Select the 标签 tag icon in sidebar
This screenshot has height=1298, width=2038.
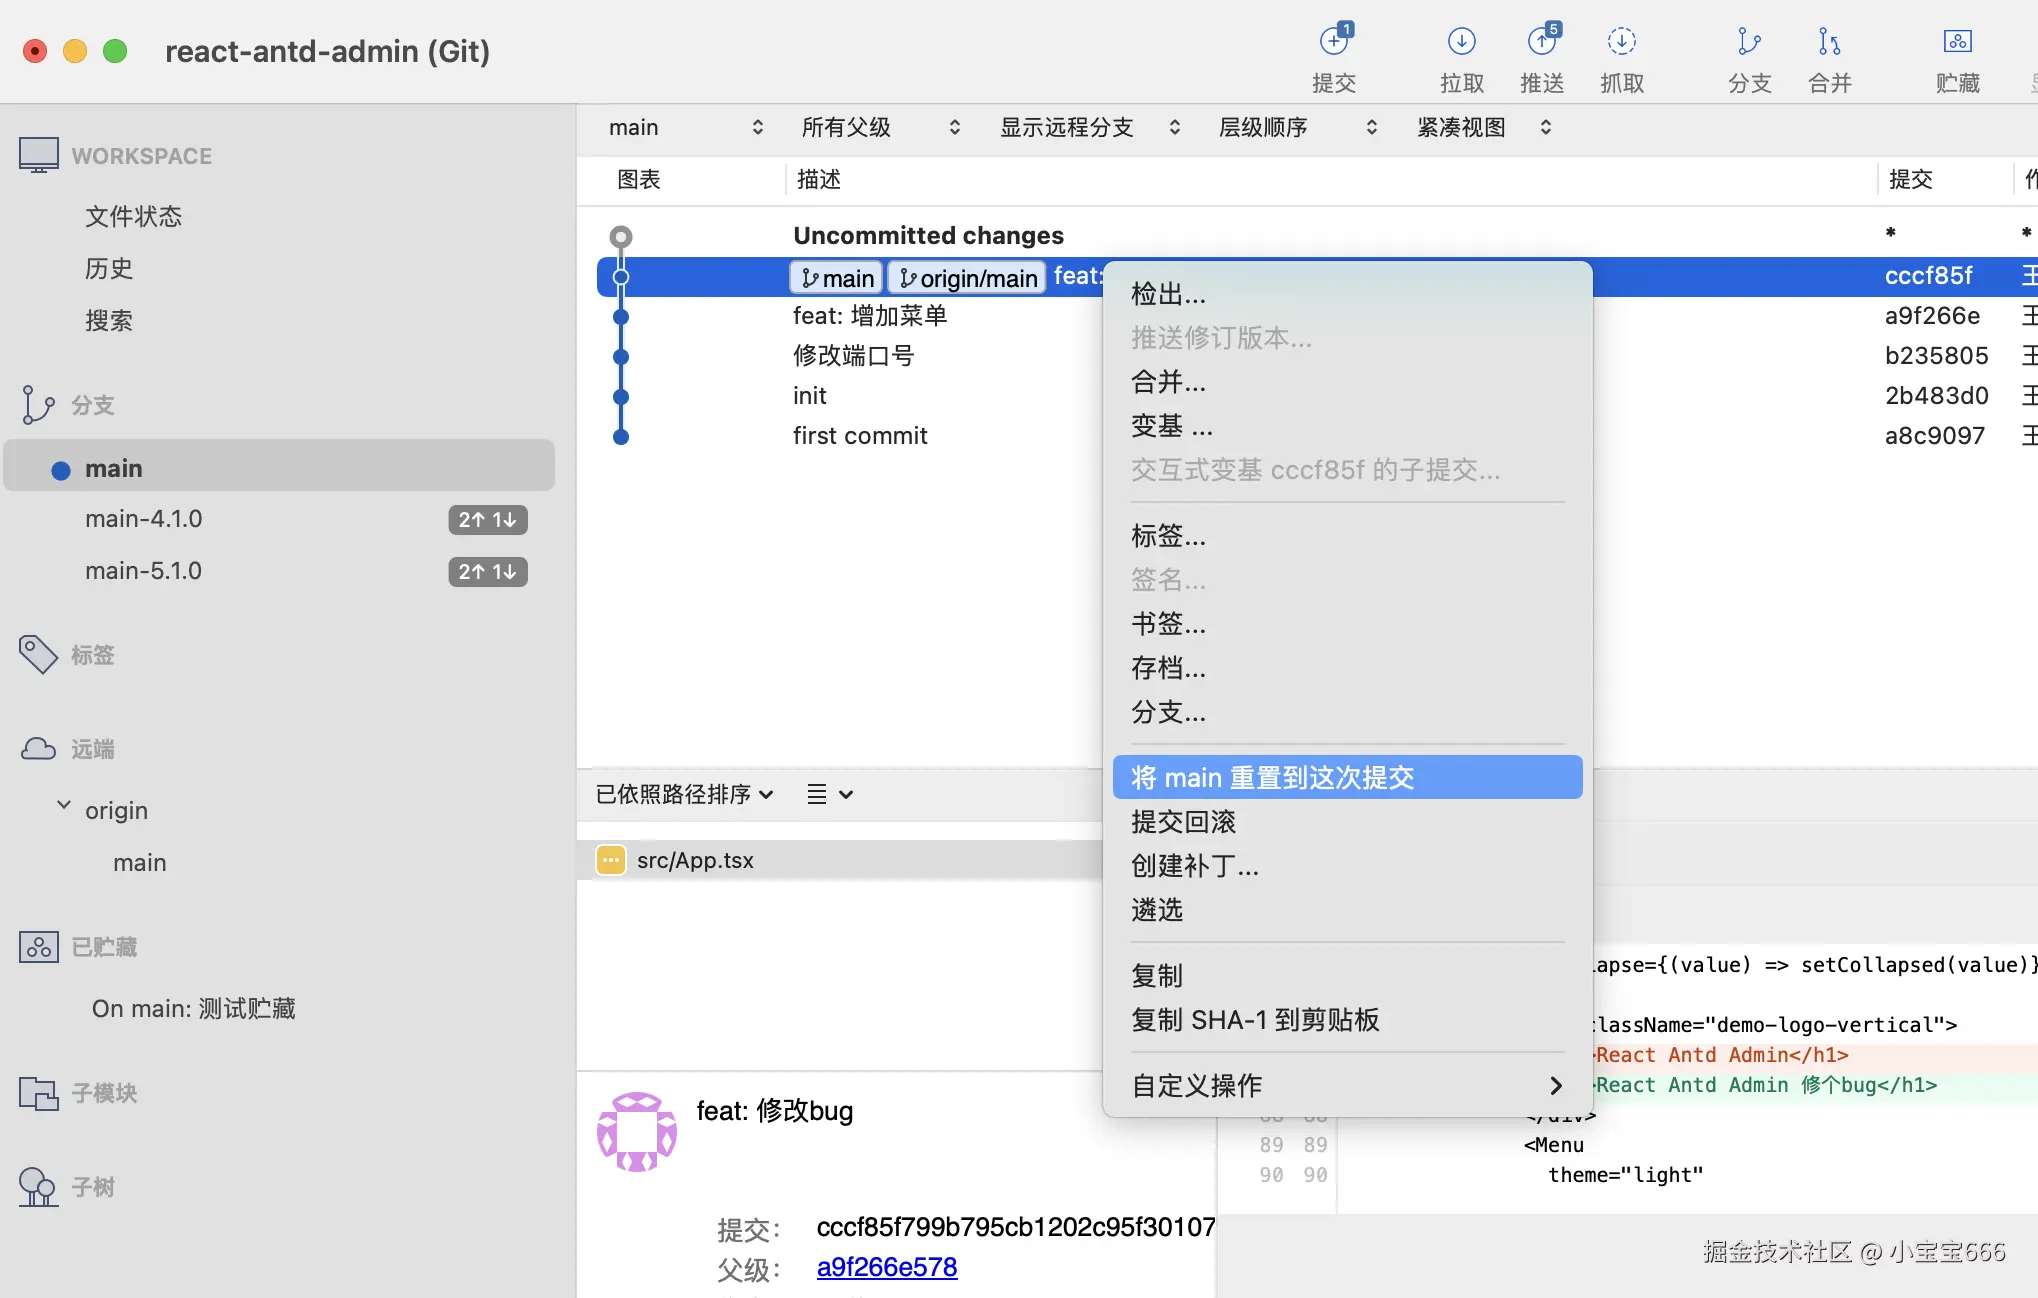[x=38, y=654]
